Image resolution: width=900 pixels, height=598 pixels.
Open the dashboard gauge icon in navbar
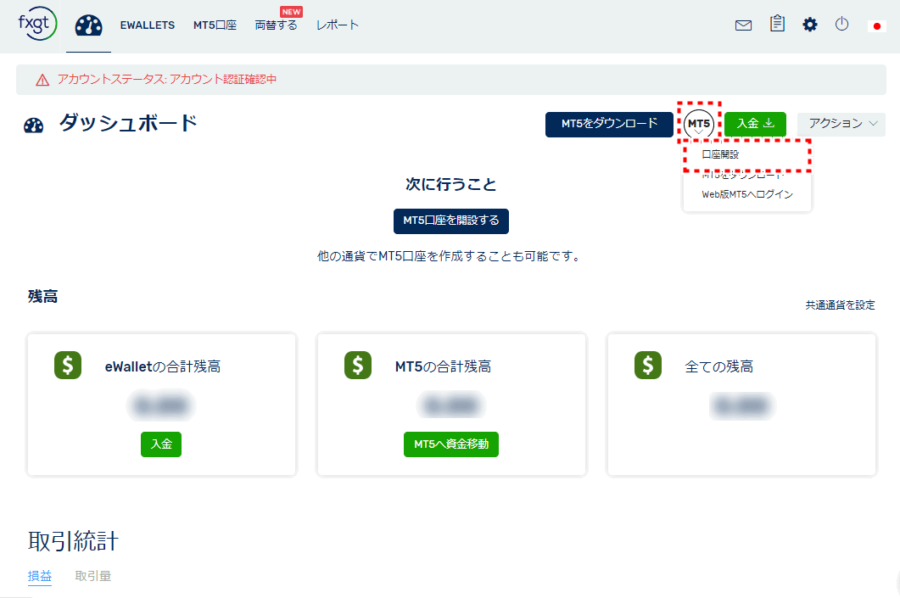[88, 26]
